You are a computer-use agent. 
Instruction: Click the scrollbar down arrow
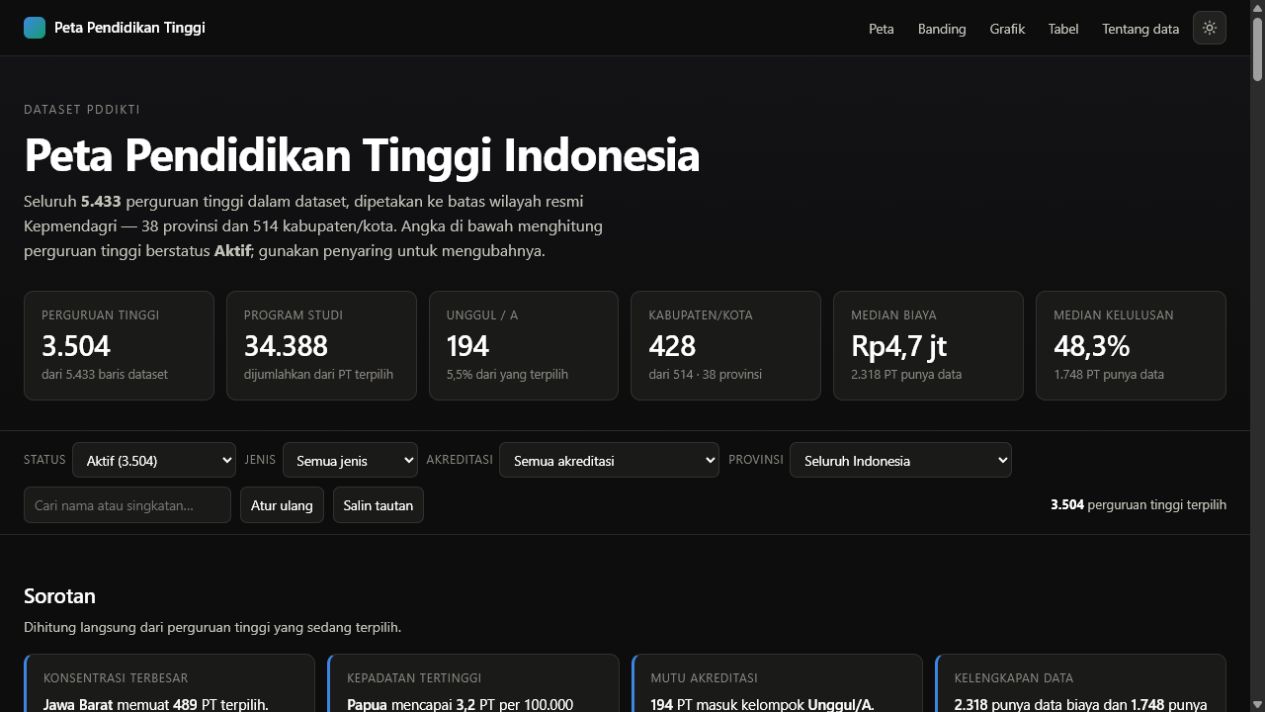pyautogui.click(x=1257, y=705)
